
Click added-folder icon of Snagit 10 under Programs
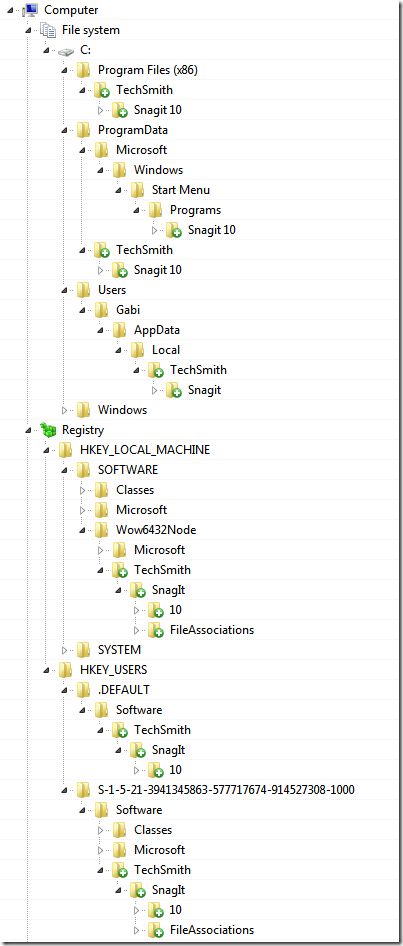pyautogui.click(x=174, y=230)
